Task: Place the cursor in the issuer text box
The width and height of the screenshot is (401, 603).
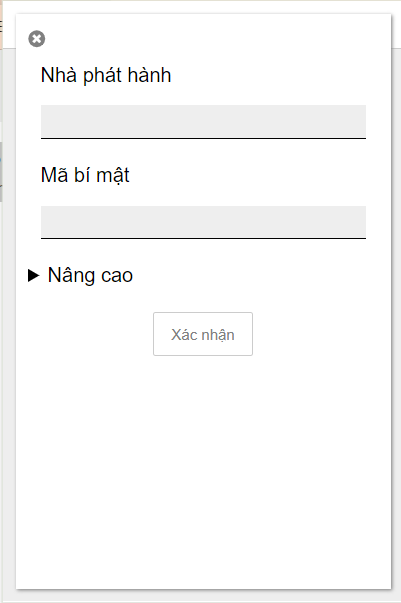Action: 203,122
